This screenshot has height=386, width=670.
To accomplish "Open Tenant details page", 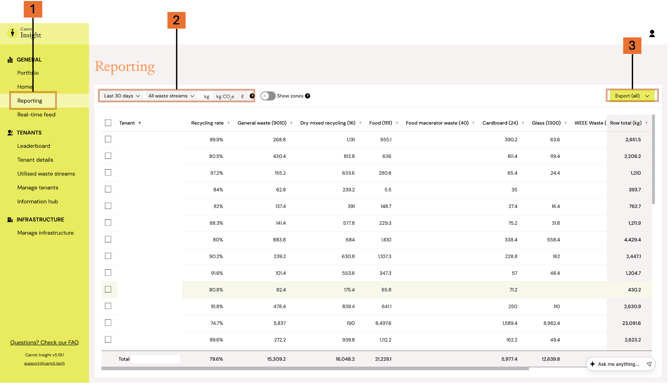I will pos(35,160).
